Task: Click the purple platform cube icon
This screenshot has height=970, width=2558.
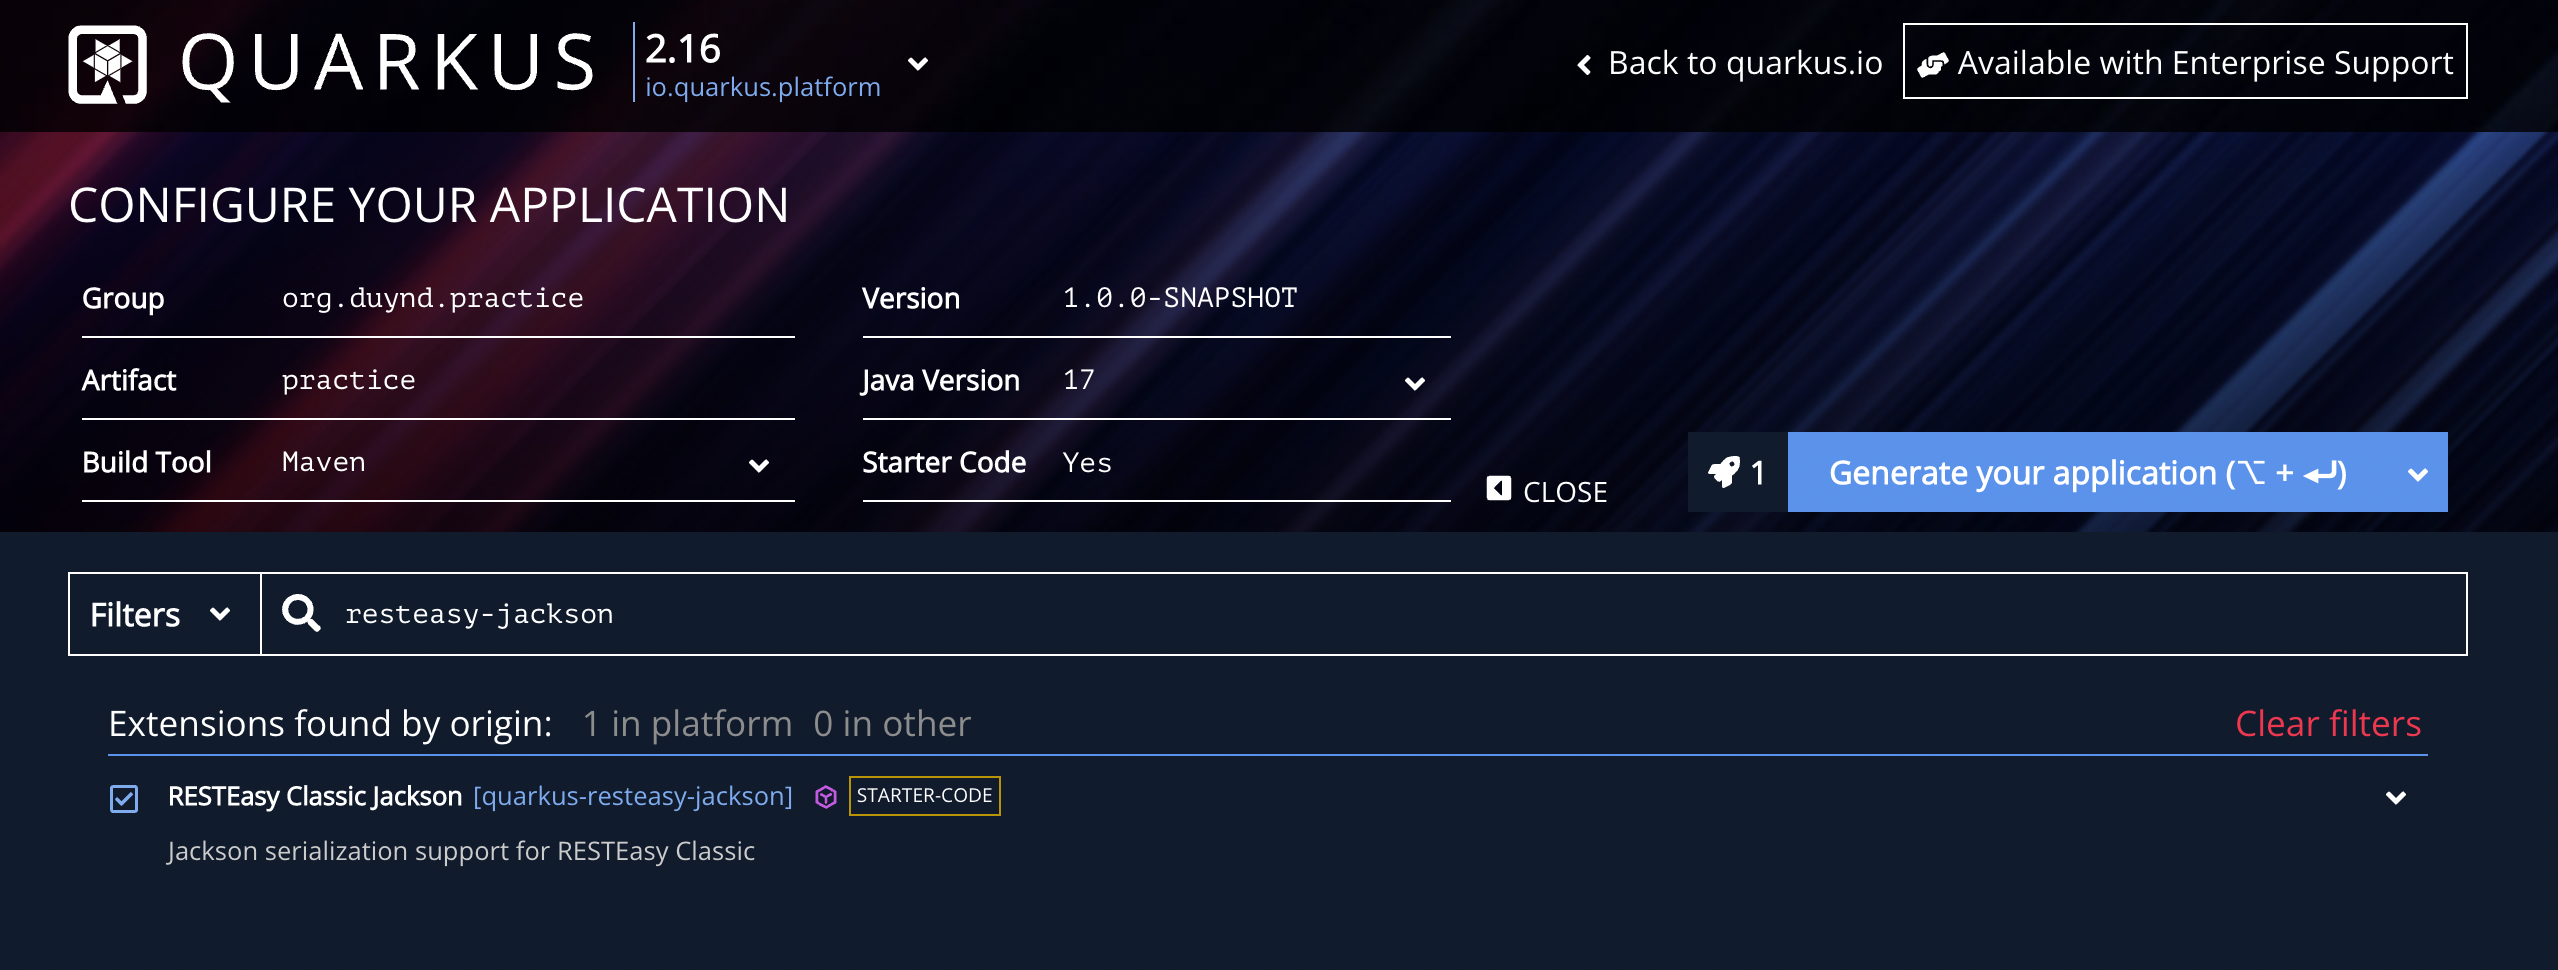Action: pos(825,797)
